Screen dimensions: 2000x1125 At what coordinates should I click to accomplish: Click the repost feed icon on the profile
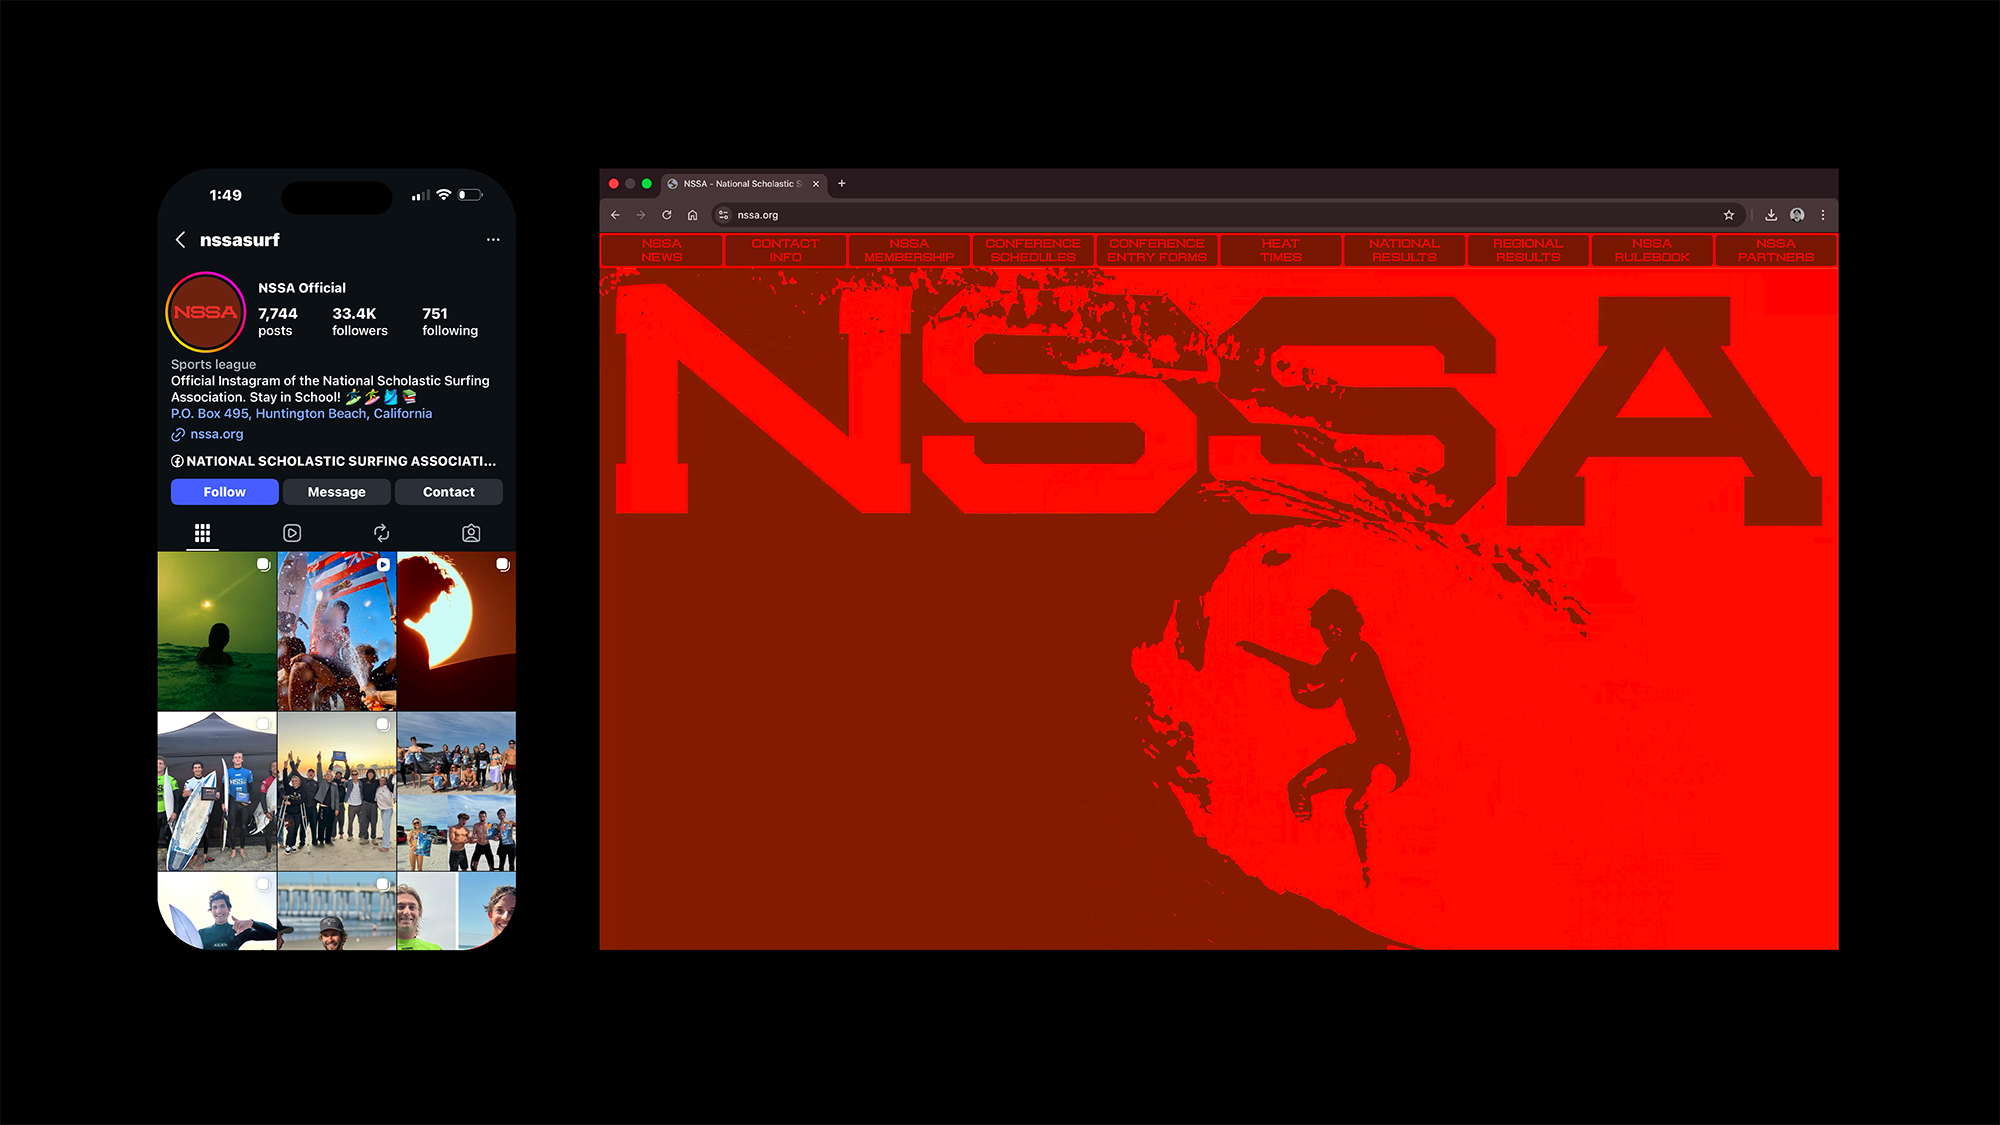point(382,533)
